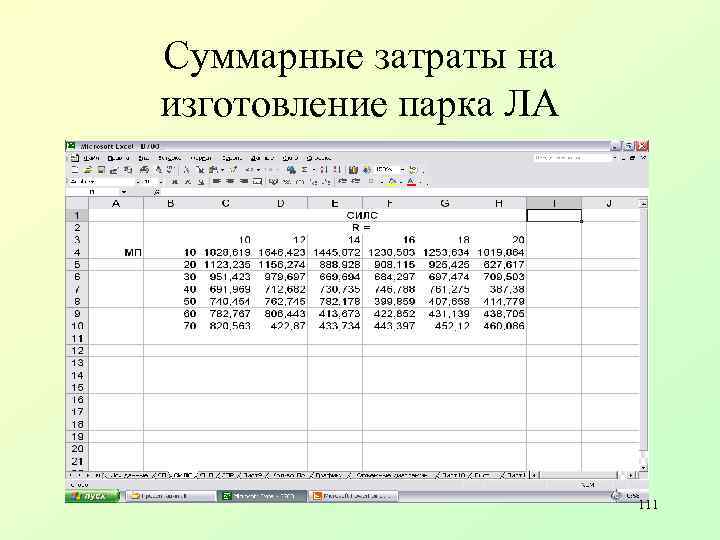Image resolution: width=720 pixels, height=540 pixels.
Task: Open the zoom percentage dropdown
Action: (x=402, y=169)
